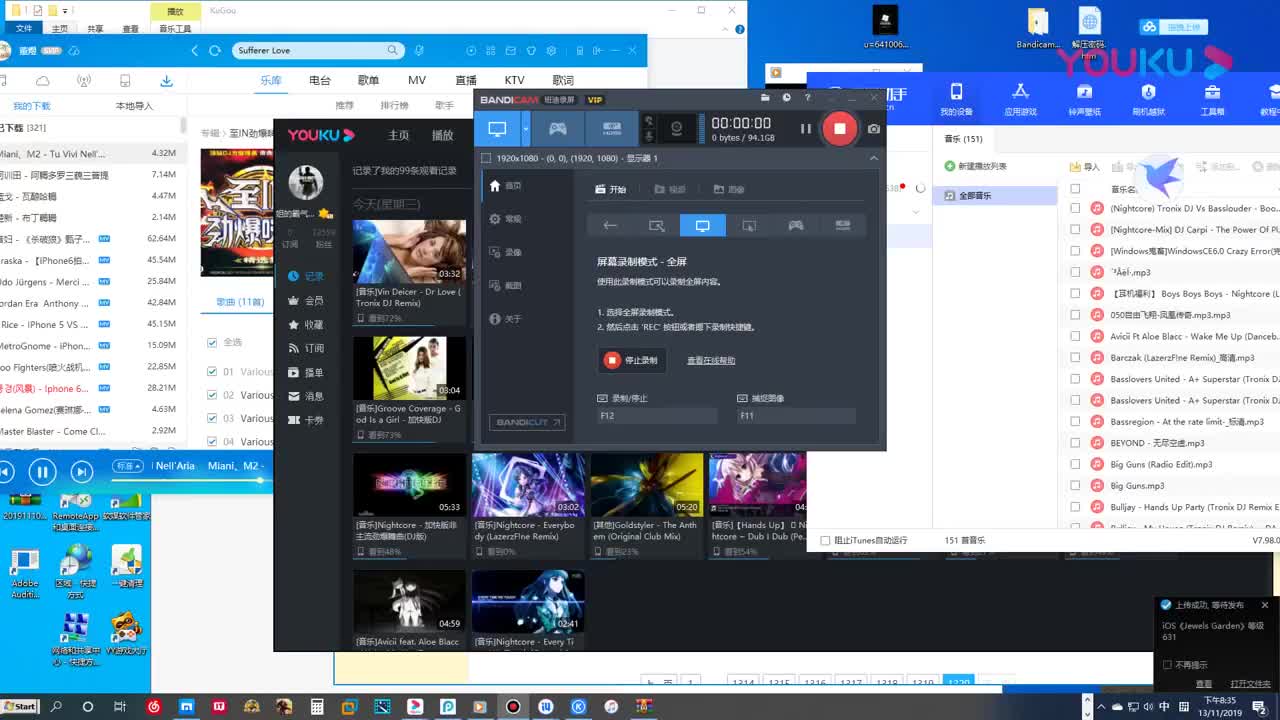This screenshot has height=720, width=1280.
Task: Check the BEYOND song checkbox
Action: click(x=1075, y=443)
